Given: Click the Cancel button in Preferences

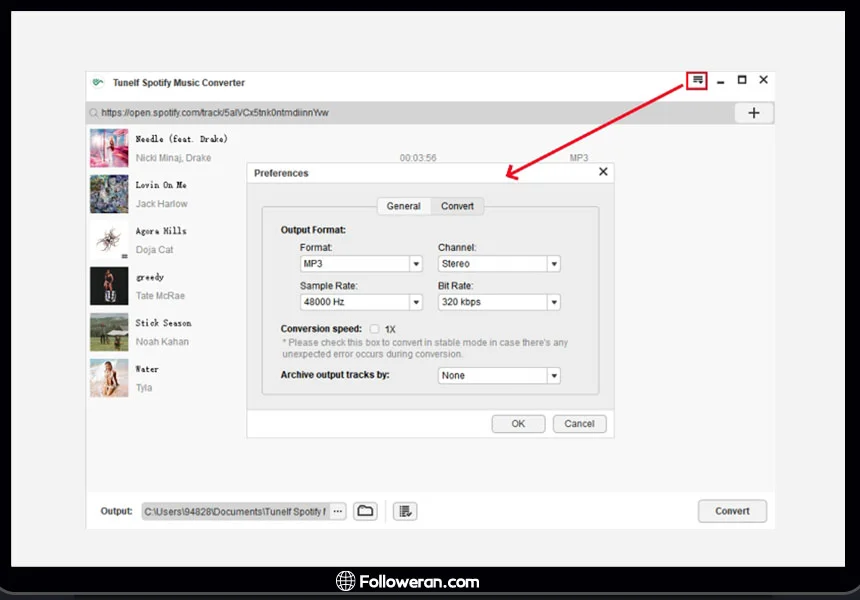Looking at the screenshot, I should [579, 424].
